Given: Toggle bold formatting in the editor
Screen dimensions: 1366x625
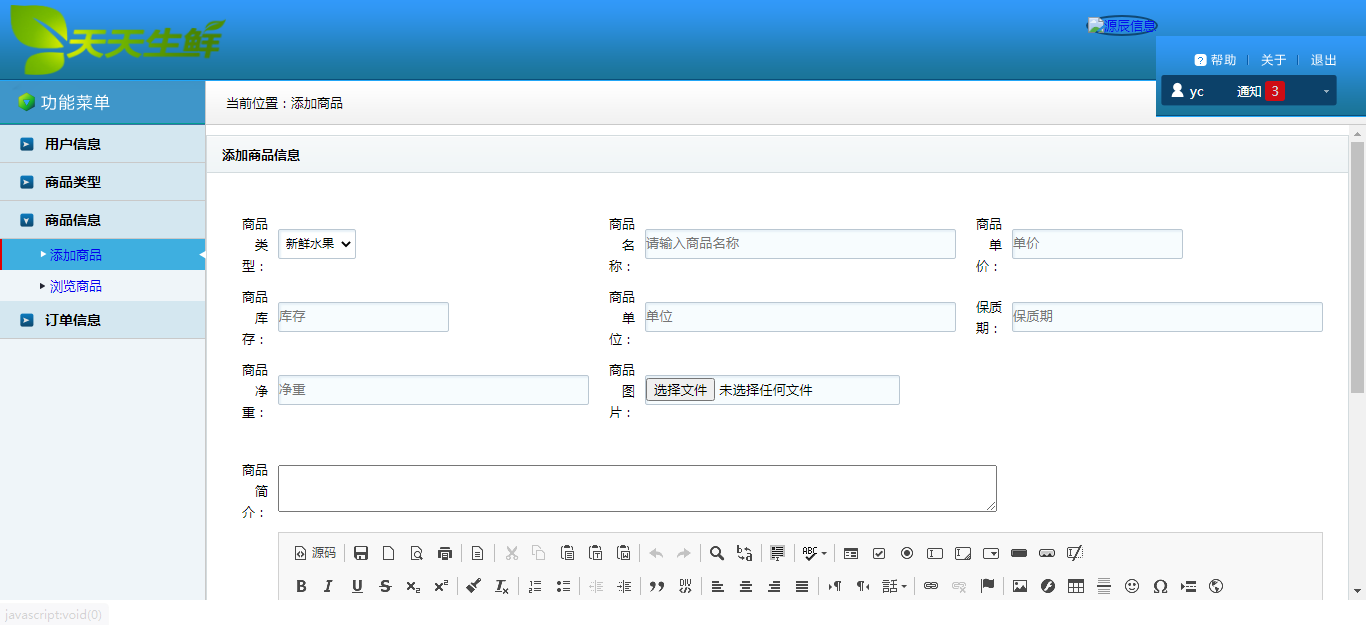Looking at the screenshot, I should (x=301, y=587).
